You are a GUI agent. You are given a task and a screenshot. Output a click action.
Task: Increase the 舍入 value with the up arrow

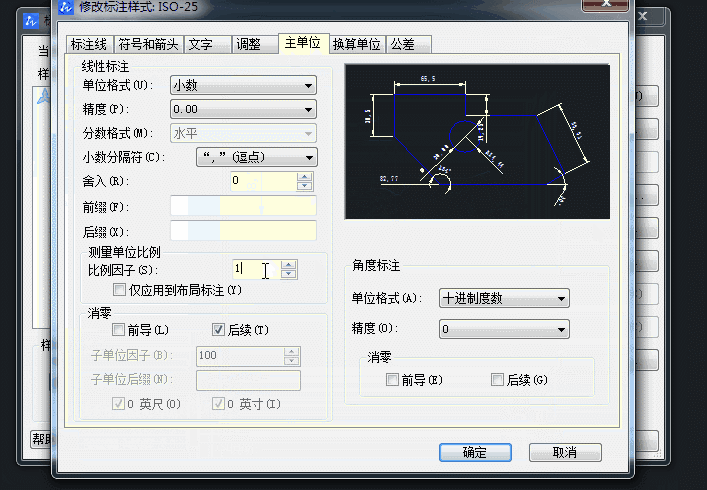point(305,176)
